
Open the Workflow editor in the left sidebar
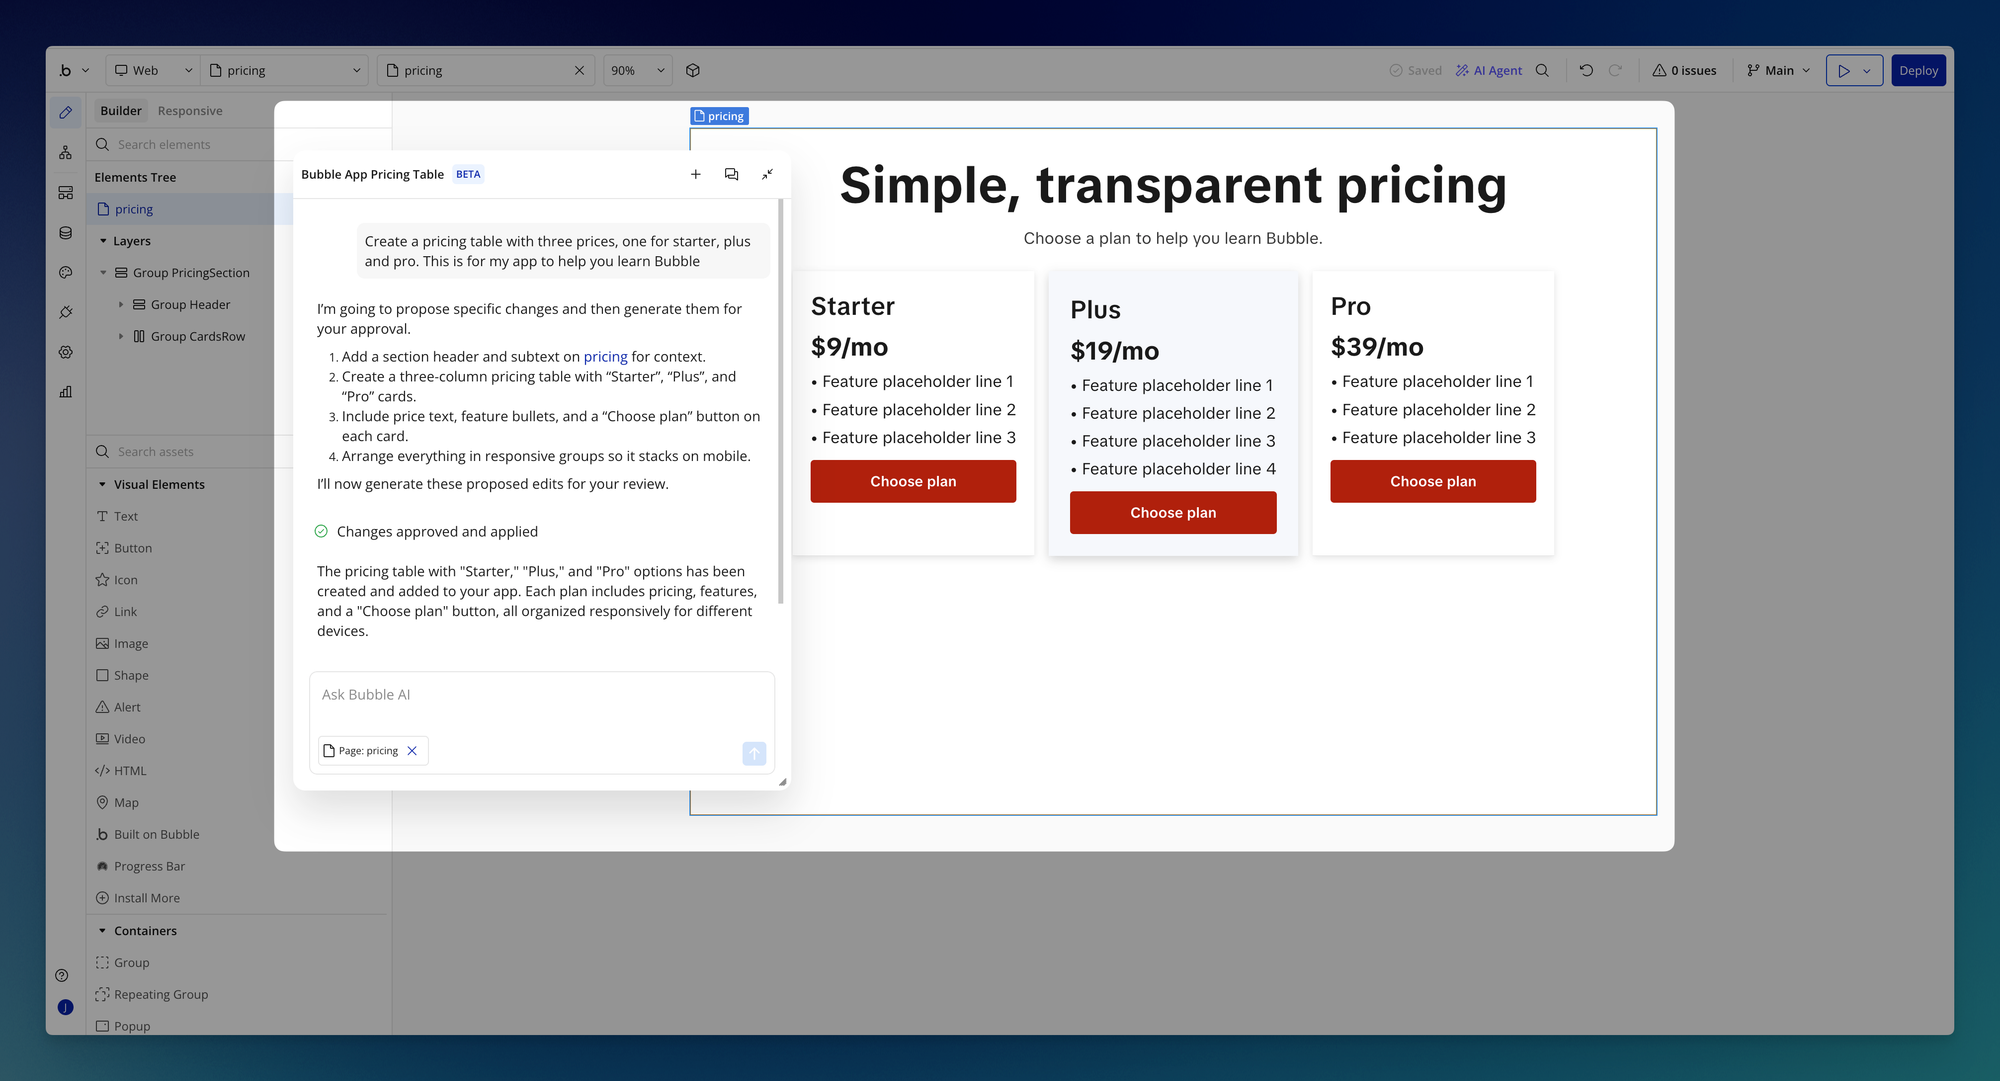click(x=65, y=152)
